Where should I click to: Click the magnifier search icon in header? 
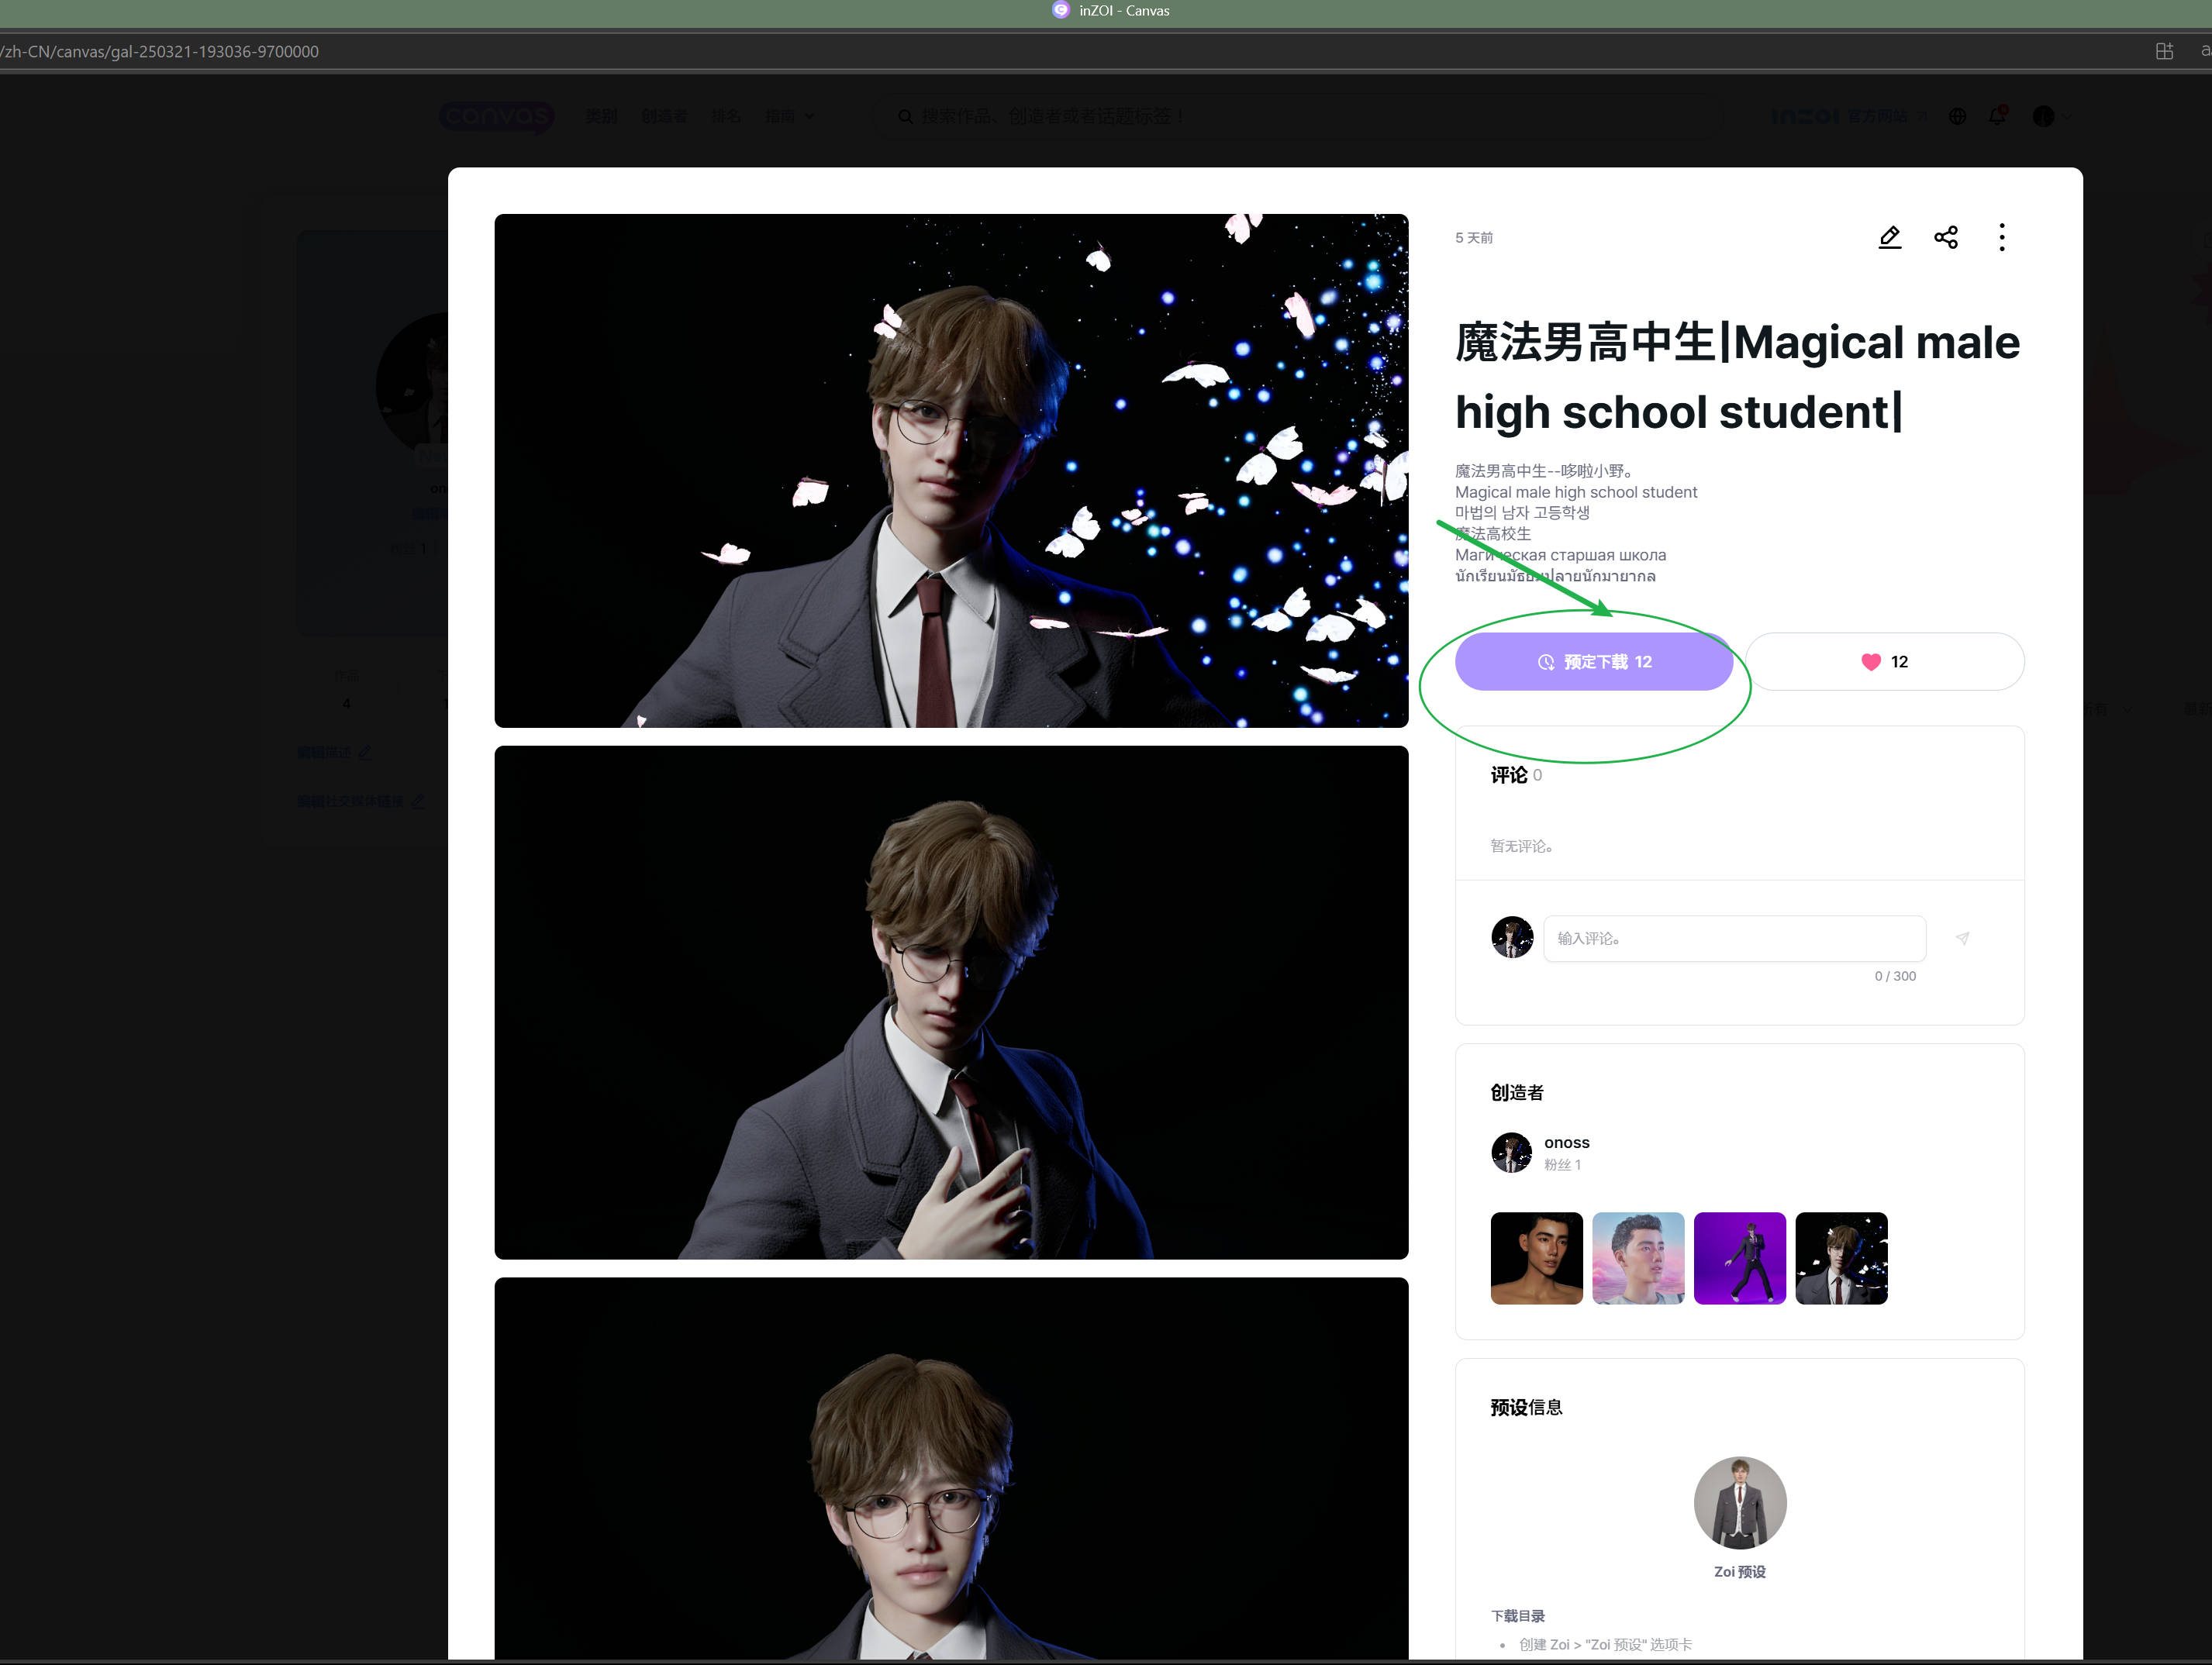(x=905, y=117)
